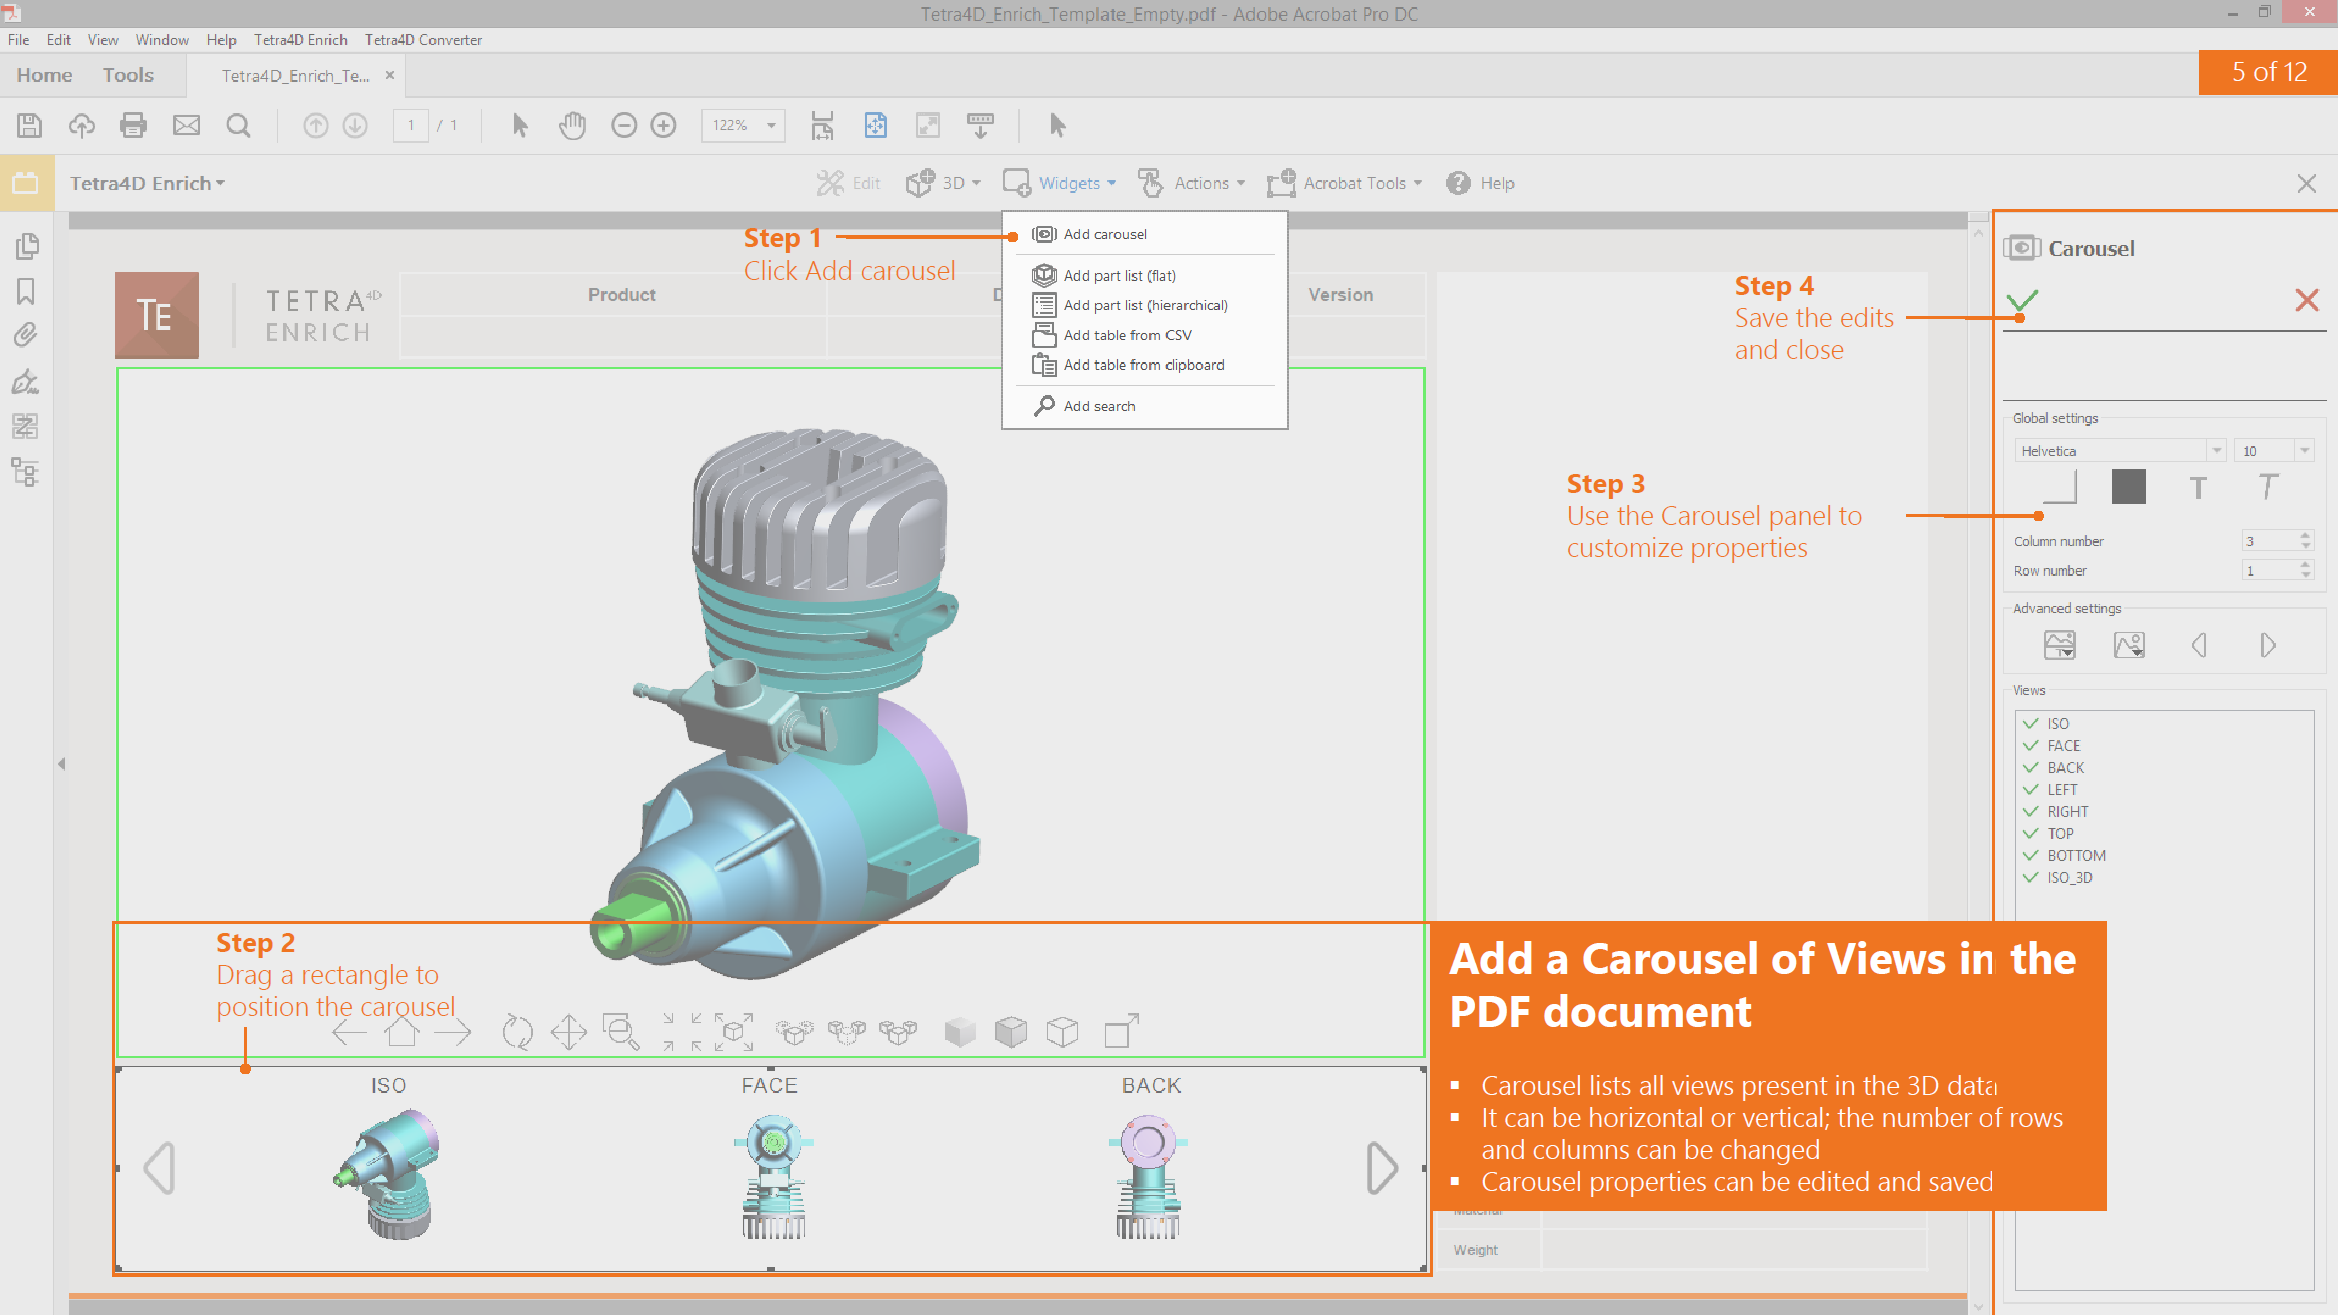Switch to the Tools tab
The image size is (2338, 1315).
coord(128,75)
